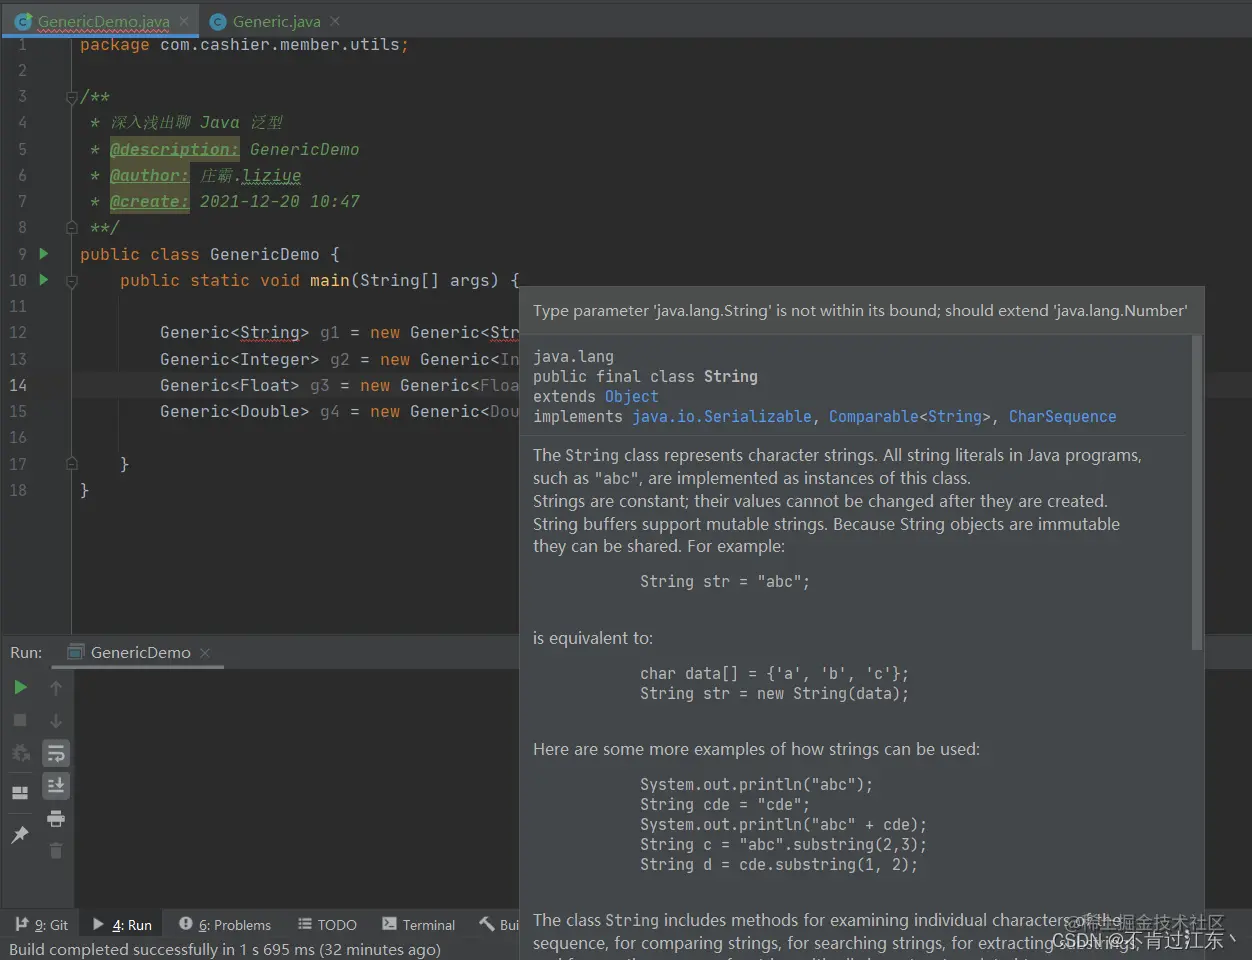Click the underlined String type on line 12
The width and height of the screenshot is (1252, 960).
(x=269, y=332)
